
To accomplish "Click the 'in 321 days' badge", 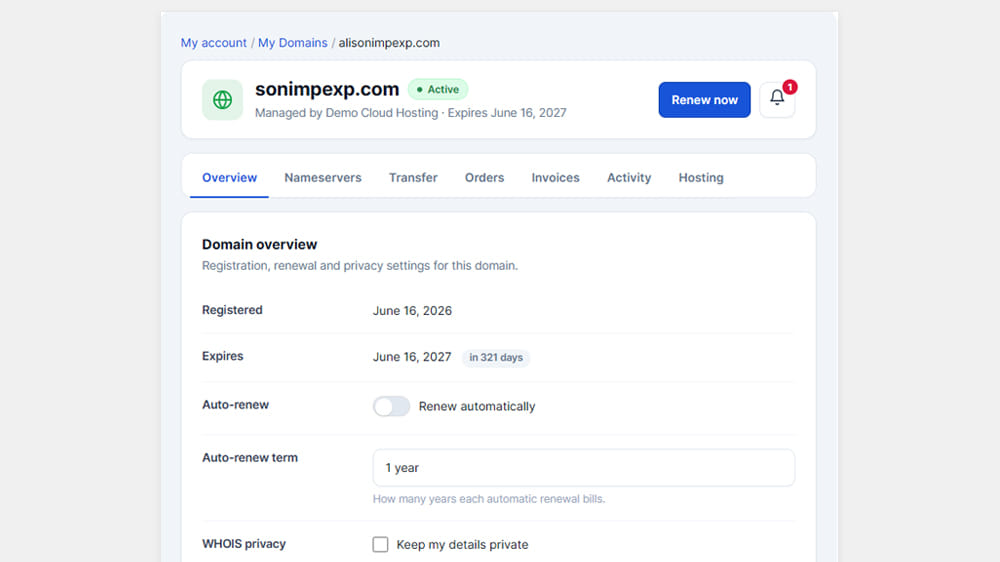I will tap(496, 358).
